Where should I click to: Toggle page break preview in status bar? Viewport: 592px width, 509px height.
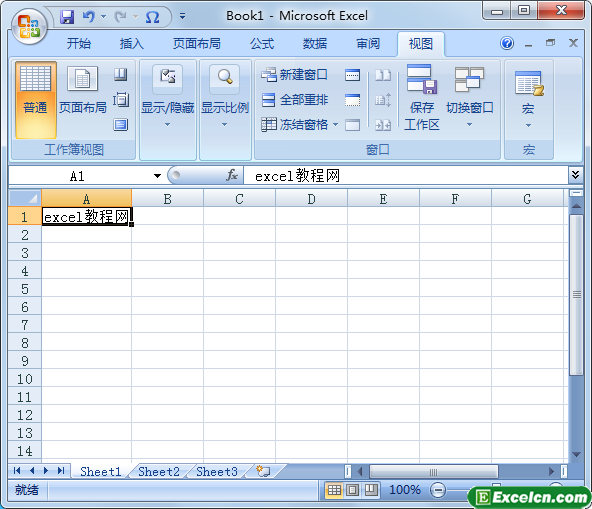[371, 490]
